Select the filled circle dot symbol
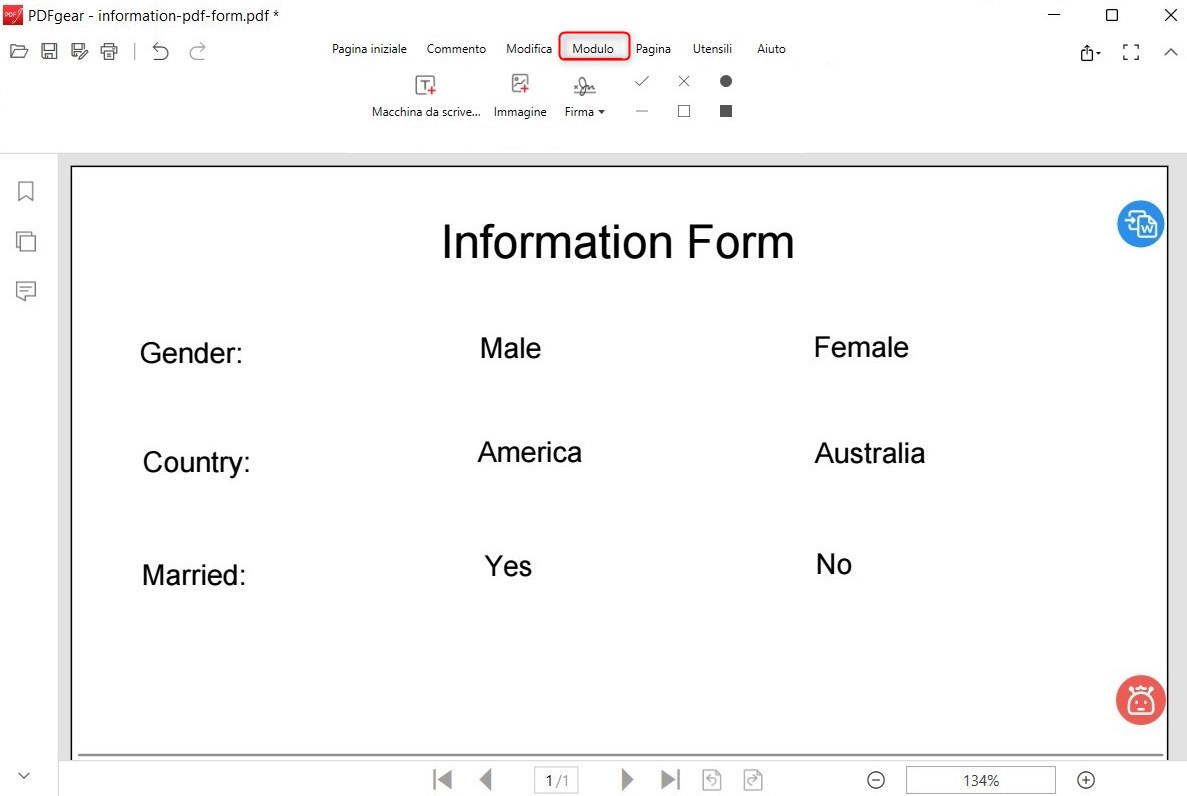1187x796 pixels. click(x=726, y=81)
